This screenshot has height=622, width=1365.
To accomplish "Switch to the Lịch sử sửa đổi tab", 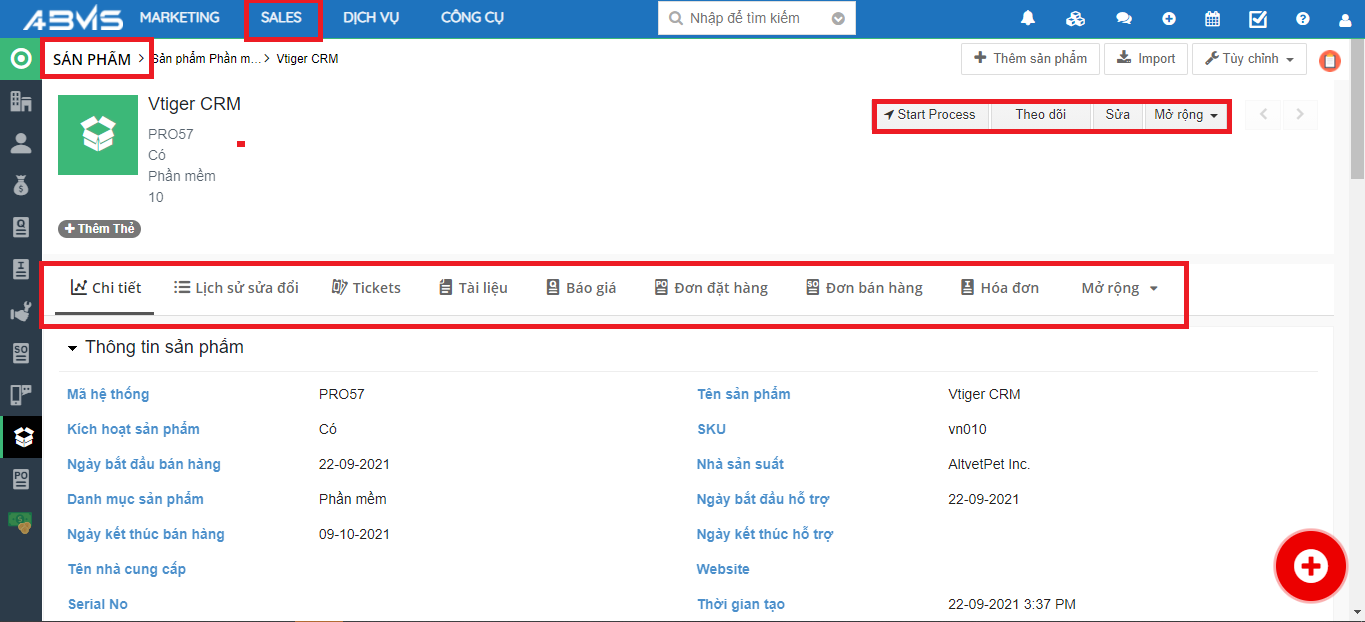I will pos(236,288).
